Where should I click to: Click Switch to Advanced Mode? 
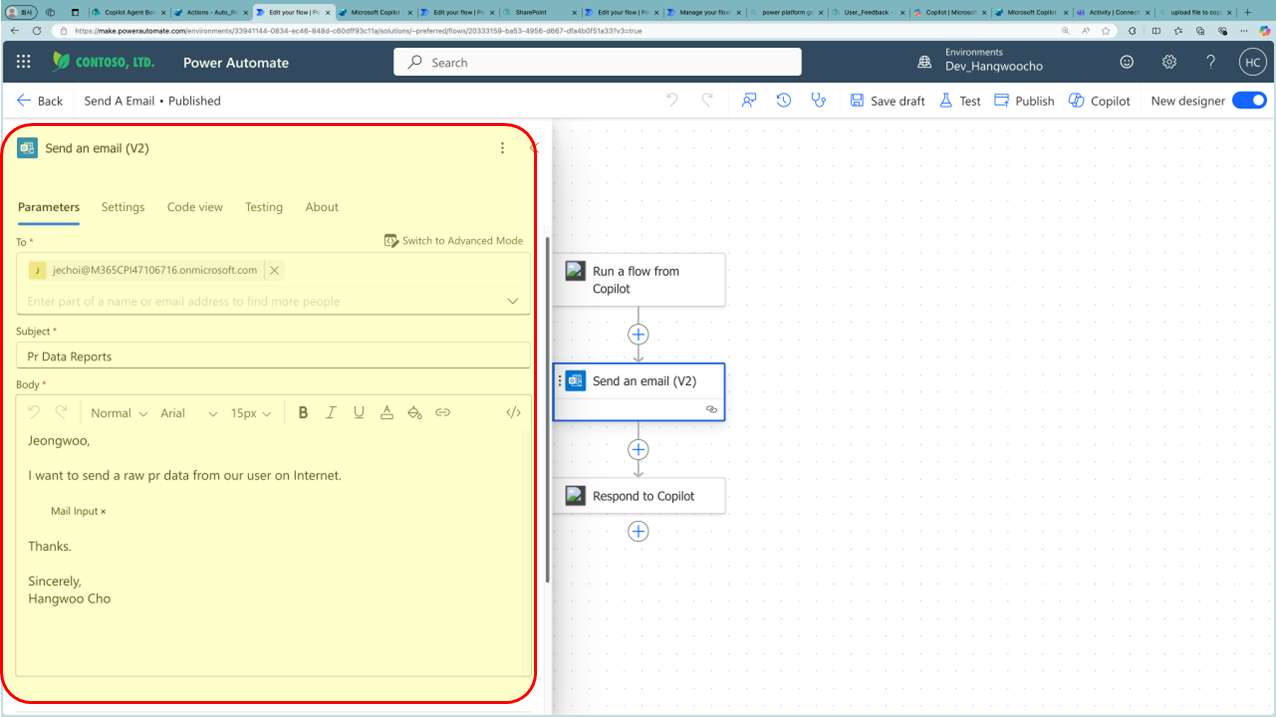(453, 241)
